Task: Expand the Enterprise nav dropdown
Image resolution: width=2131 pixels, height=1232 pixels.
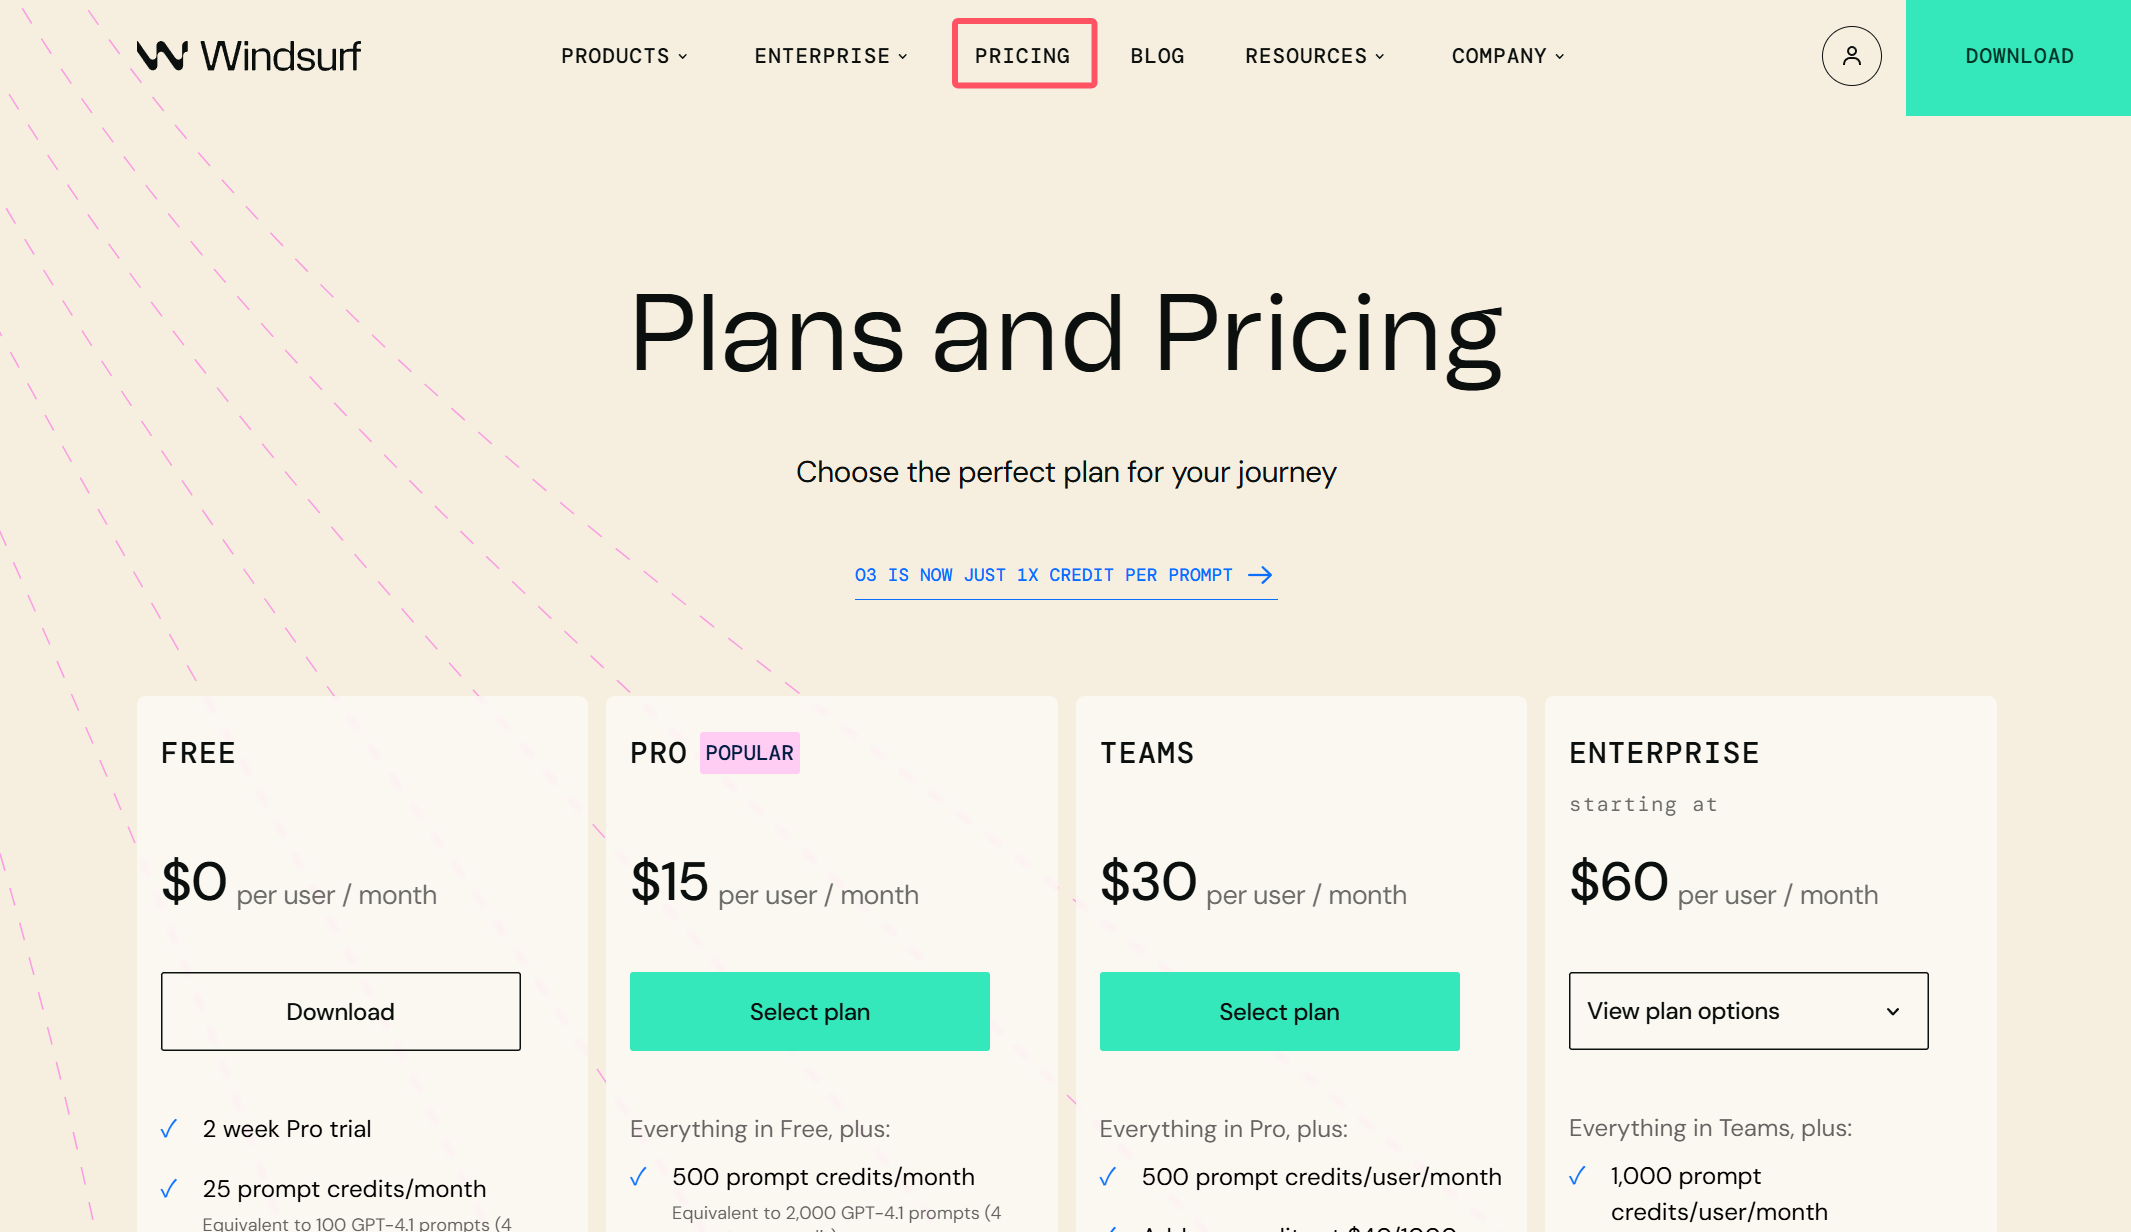Action: [x=831, y=56]
